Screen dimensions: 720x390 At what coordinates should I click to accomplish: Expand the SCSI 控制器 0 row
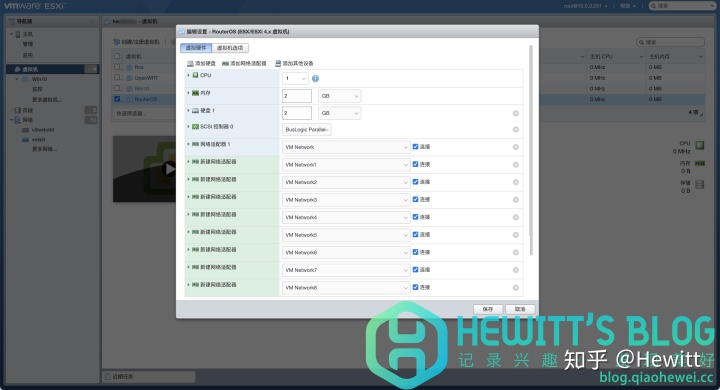[188, 126]
